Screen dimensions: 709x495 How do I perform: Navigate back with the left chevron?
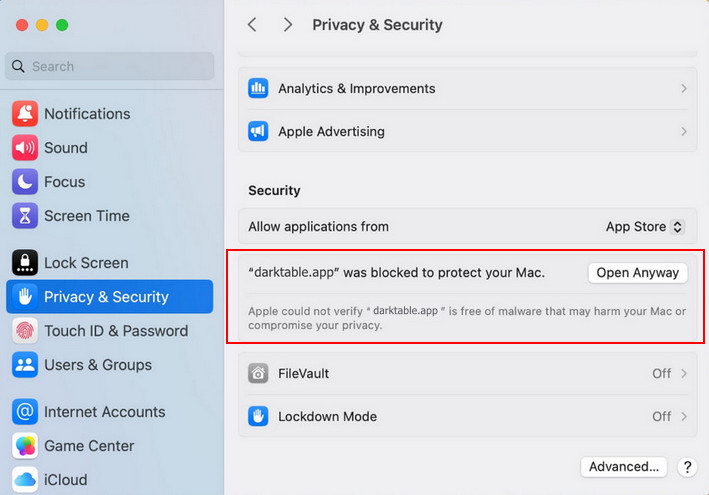pyautogui.click(x=252, y=25)
